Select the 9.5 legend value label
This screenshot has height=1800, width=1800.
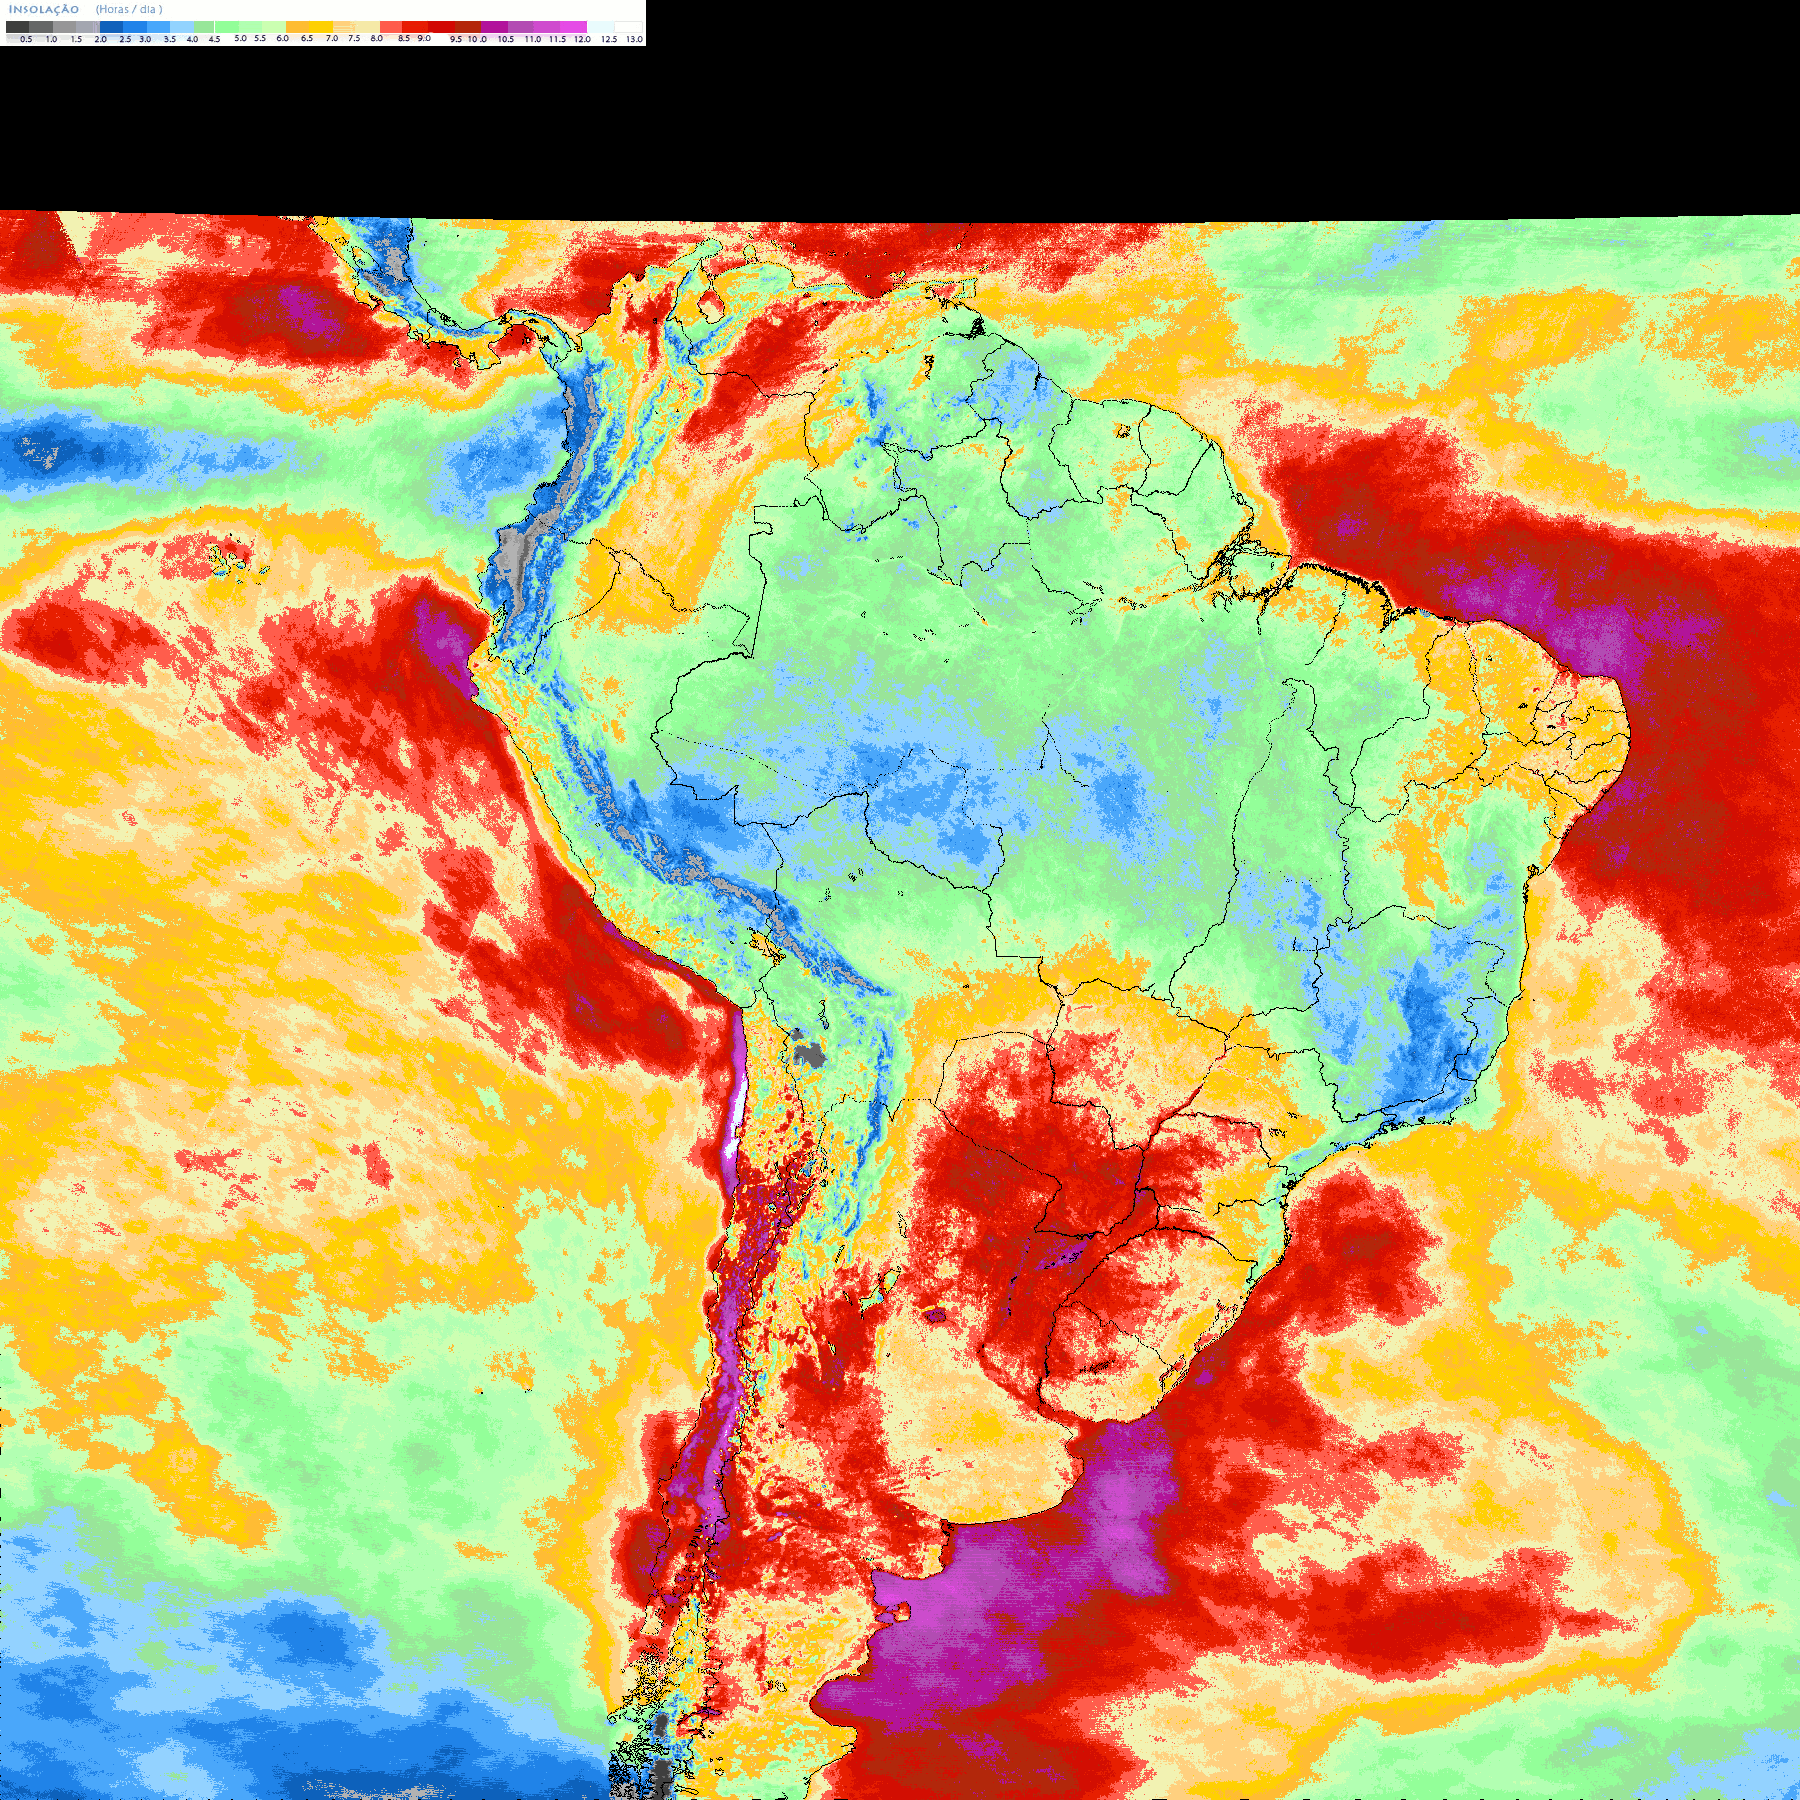coord(456,39)
